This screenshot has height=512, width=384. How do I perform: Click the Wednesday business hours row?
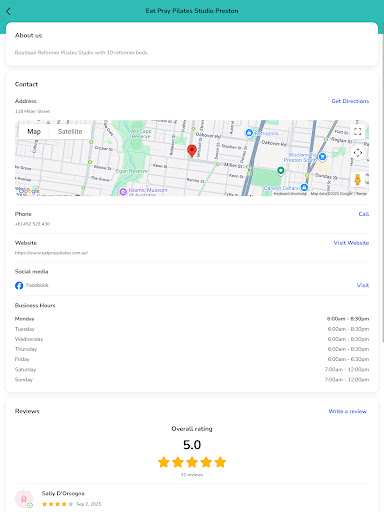click(x=192, y=339)
